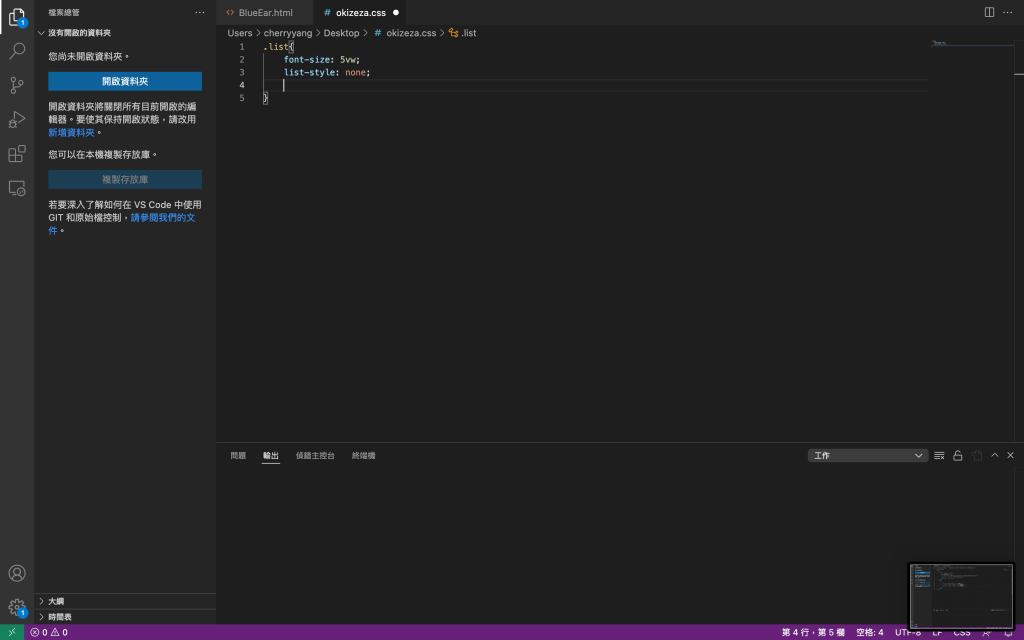Open the Accounts icon in activity bar
This screenshot has width=1024, height=640.
17,573
